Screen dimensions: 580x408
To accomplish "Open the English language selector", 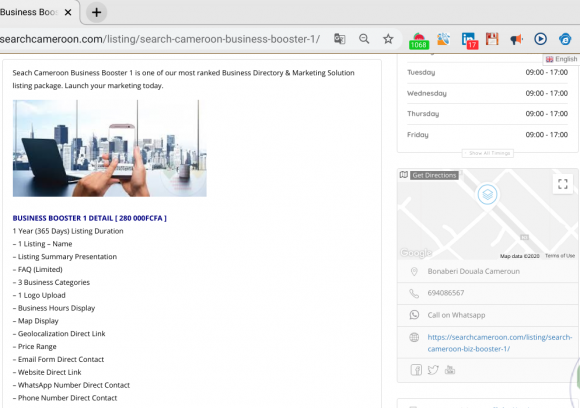I will click(x=562, y=59).
